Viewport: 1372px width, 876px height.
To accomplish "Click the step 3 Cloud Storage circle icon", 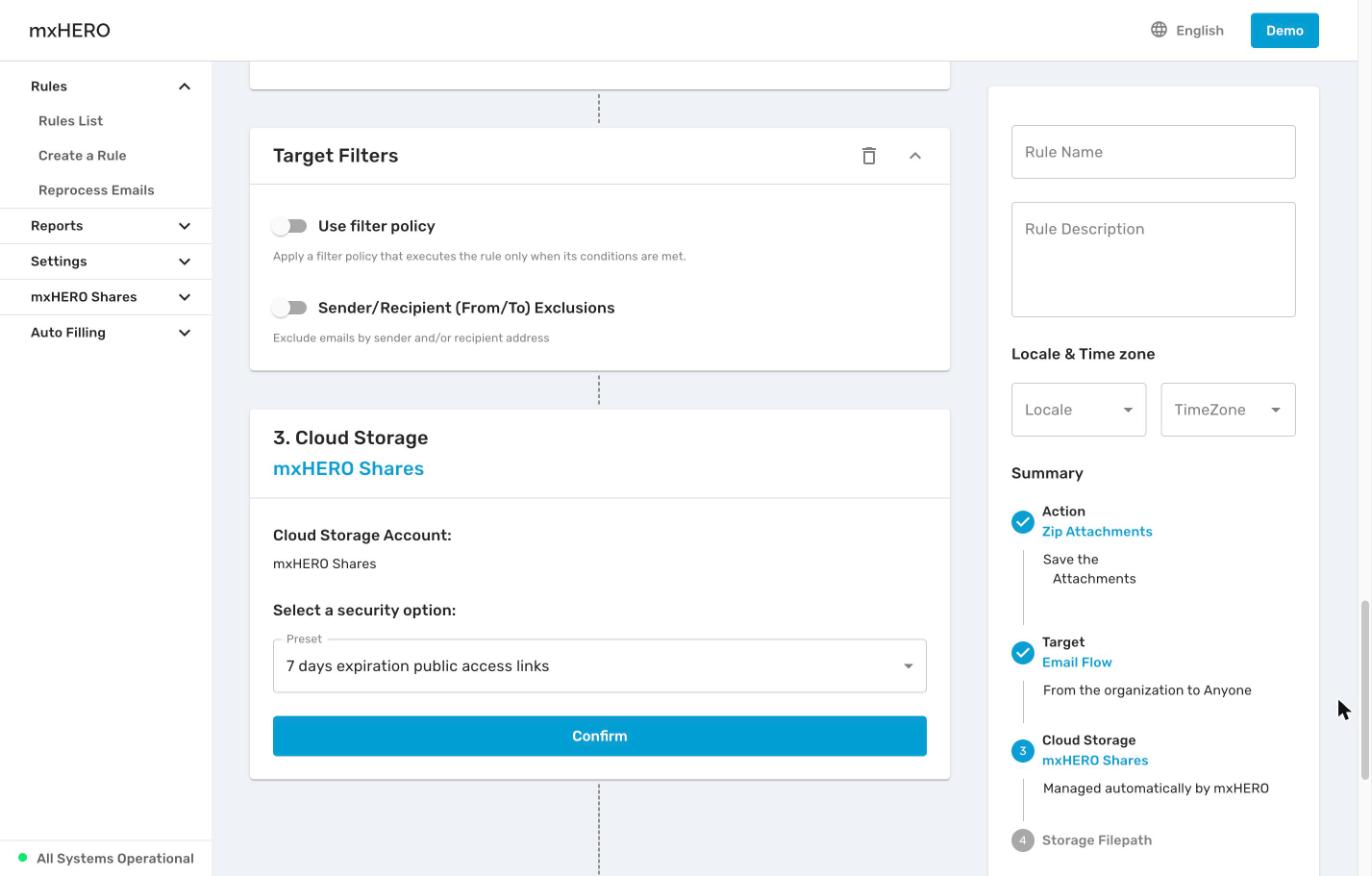I will tap(1022, 751).
